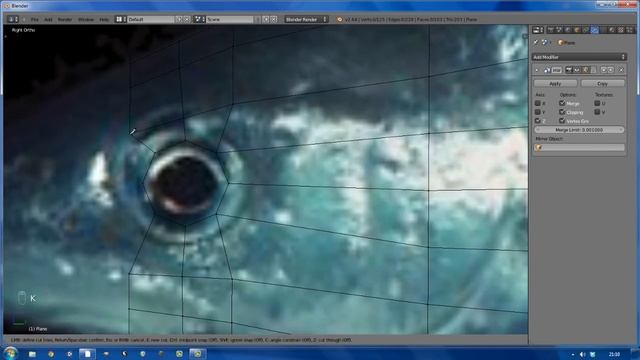640x360 pixels.
Task: Open the scene browse icon
Action: pyautogui.click(x=199, y=19)
